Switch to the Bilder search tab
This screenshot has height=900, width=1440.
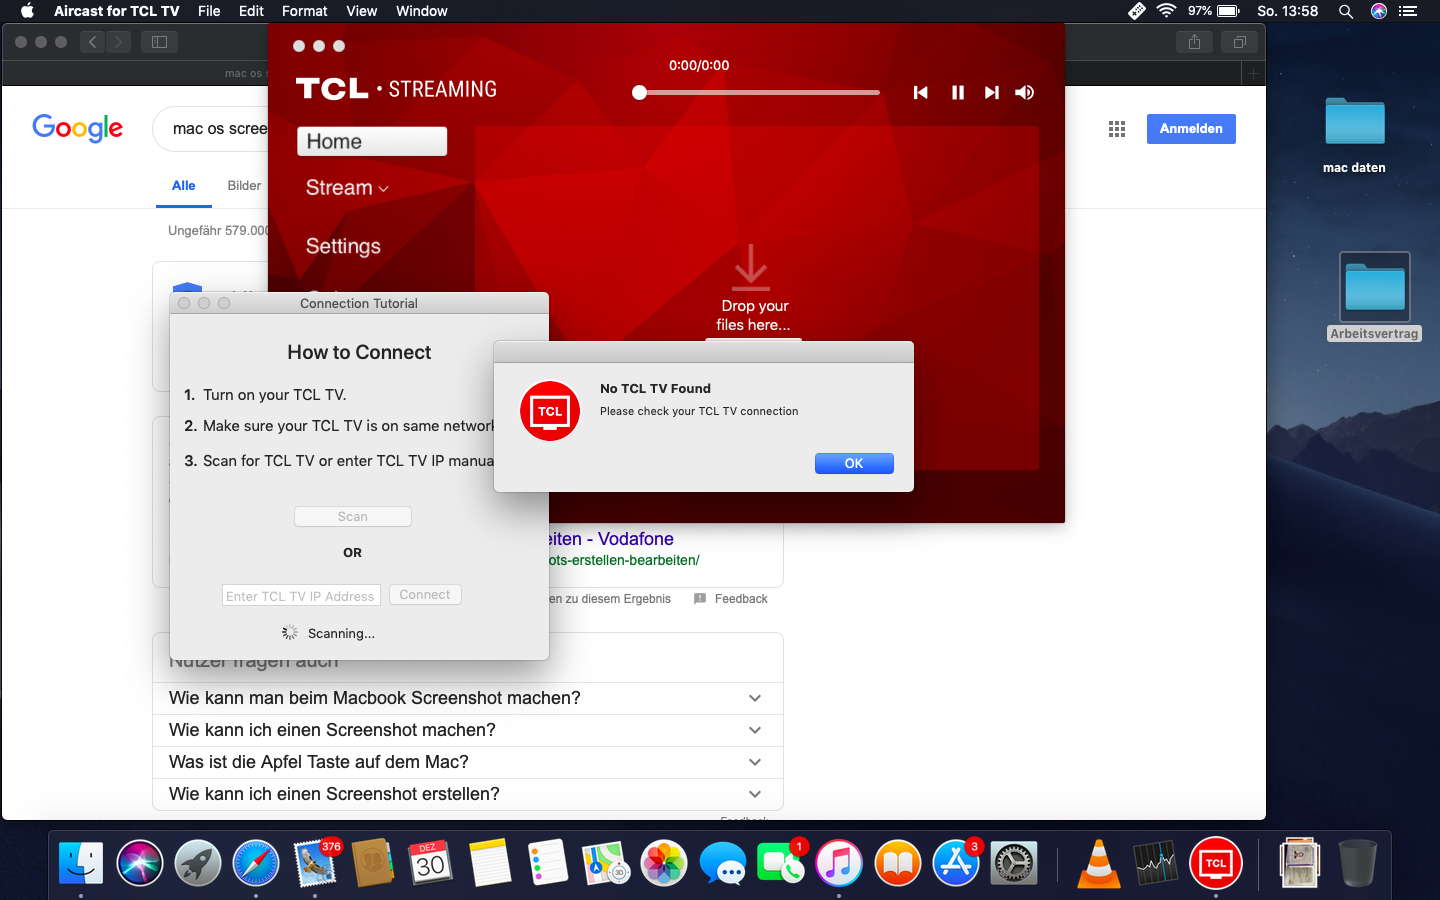(x=244, y=186)
